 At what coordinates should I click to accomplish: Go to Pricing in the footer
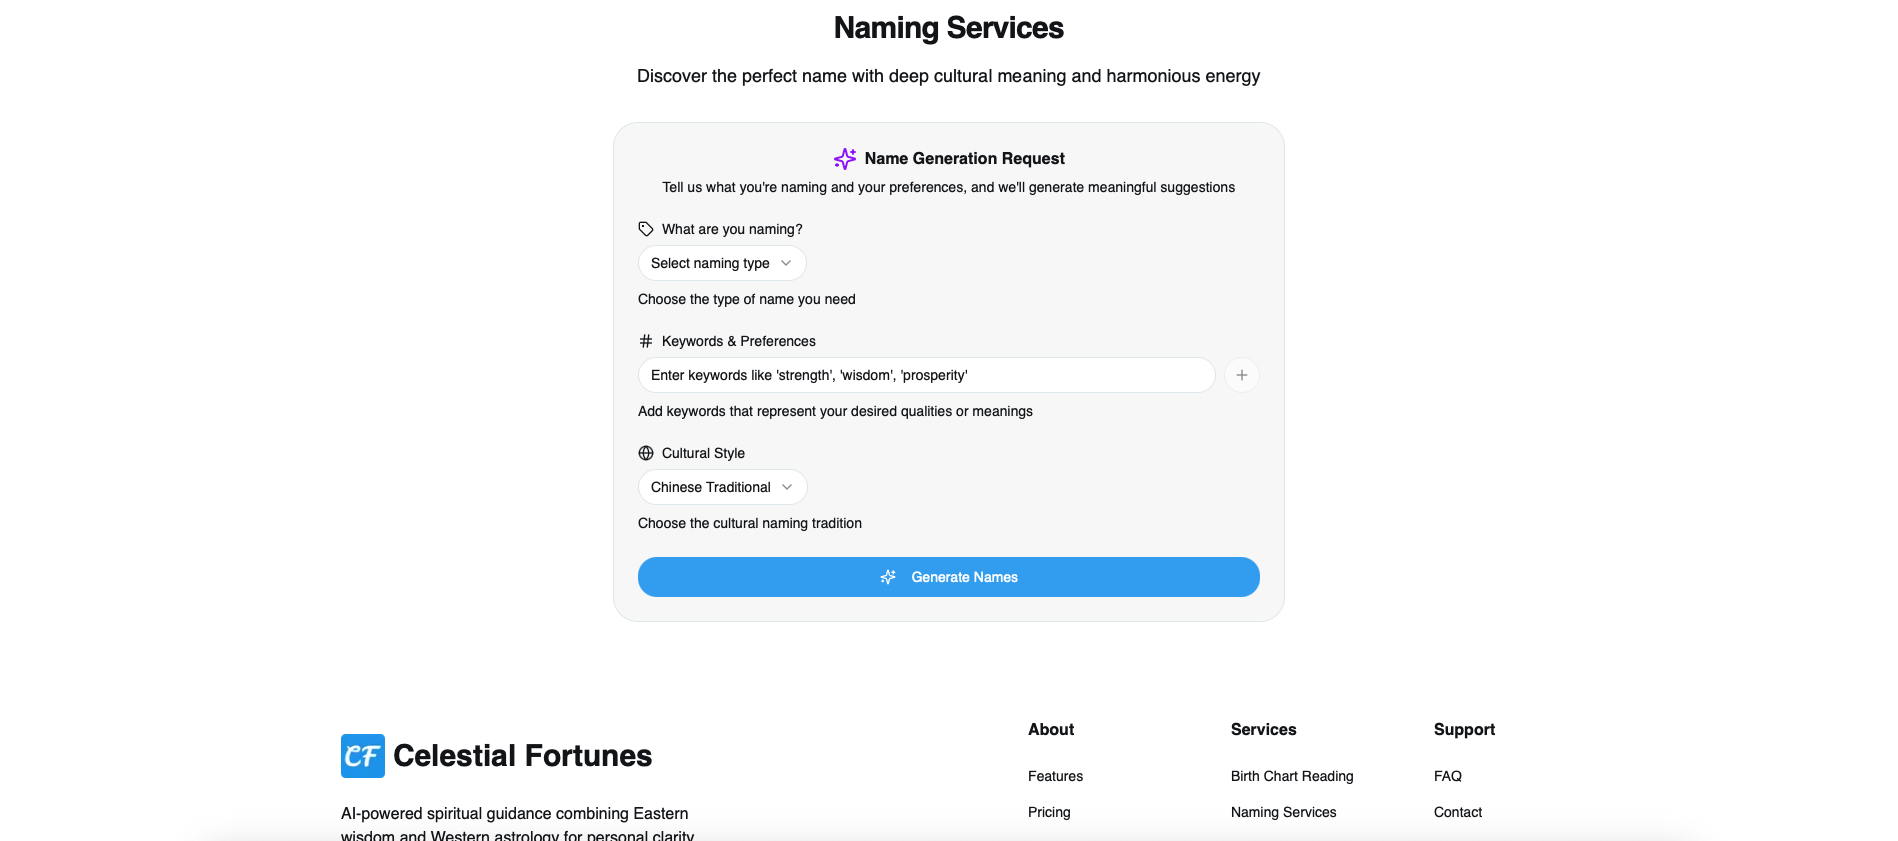pos(1049,812)
